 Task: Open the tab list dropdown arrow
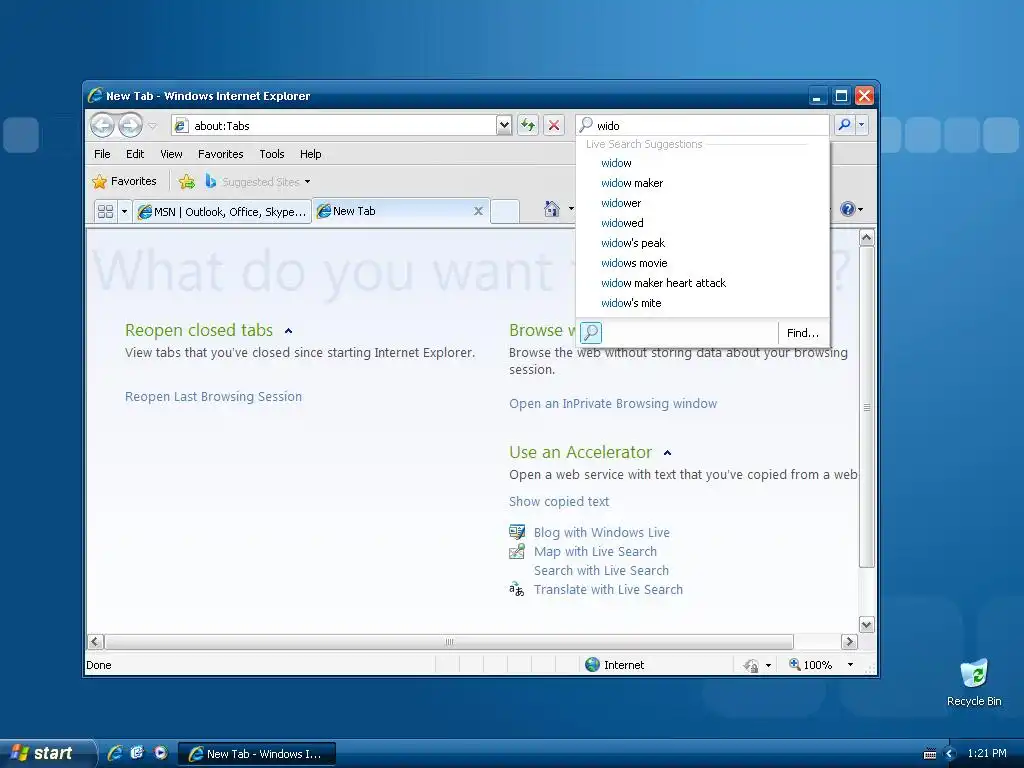[x=124, y=211]
